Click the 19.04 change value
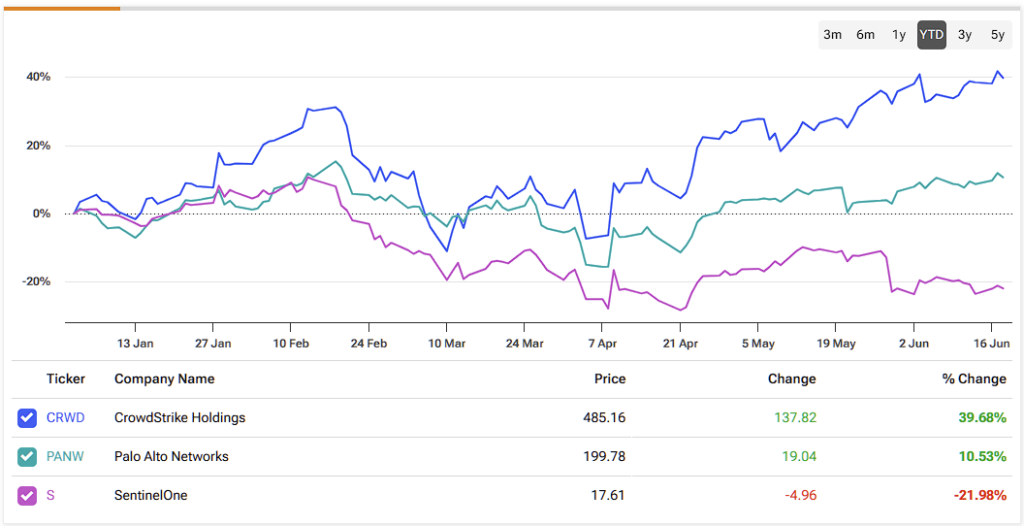Viewport: 1024px width, 526px height. 798,457
